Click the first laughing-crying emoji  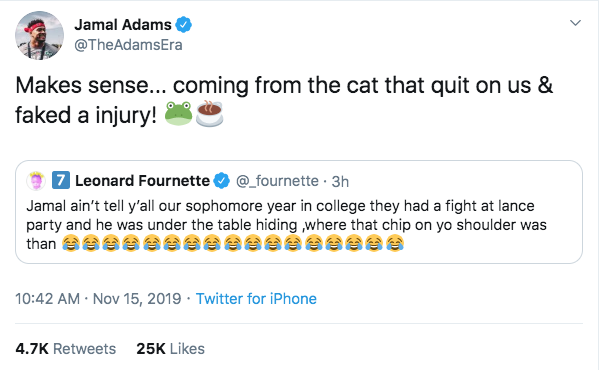click(71, 243)
